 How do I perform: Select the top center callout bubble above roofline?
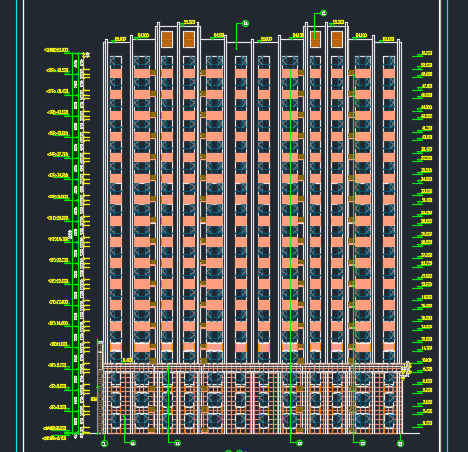(x=246, y=23)
